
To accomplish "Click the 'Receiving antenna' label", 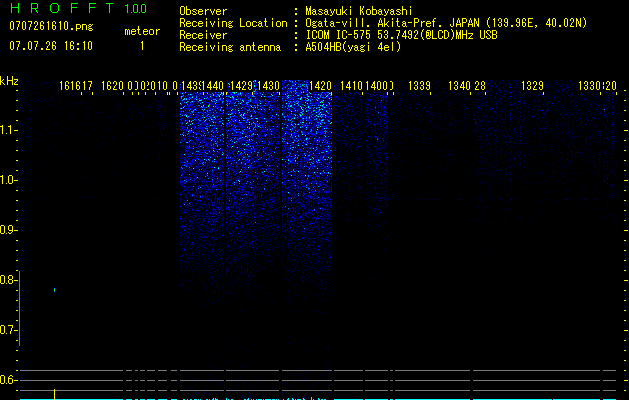I will pyautogui.click(x=230, y=47).
